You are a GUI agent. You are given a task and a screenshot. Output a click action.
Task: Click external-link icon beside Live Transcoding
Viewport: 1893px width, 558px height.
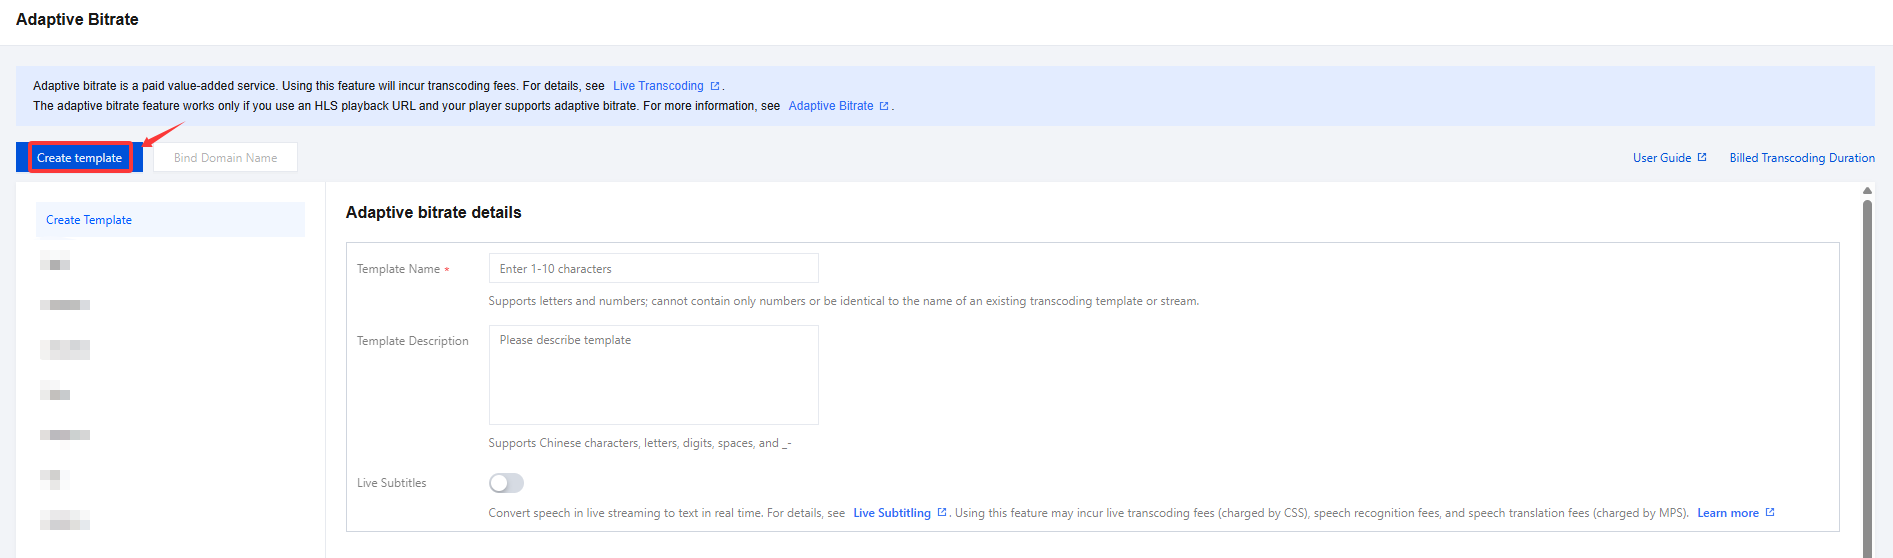coord(715,86)
